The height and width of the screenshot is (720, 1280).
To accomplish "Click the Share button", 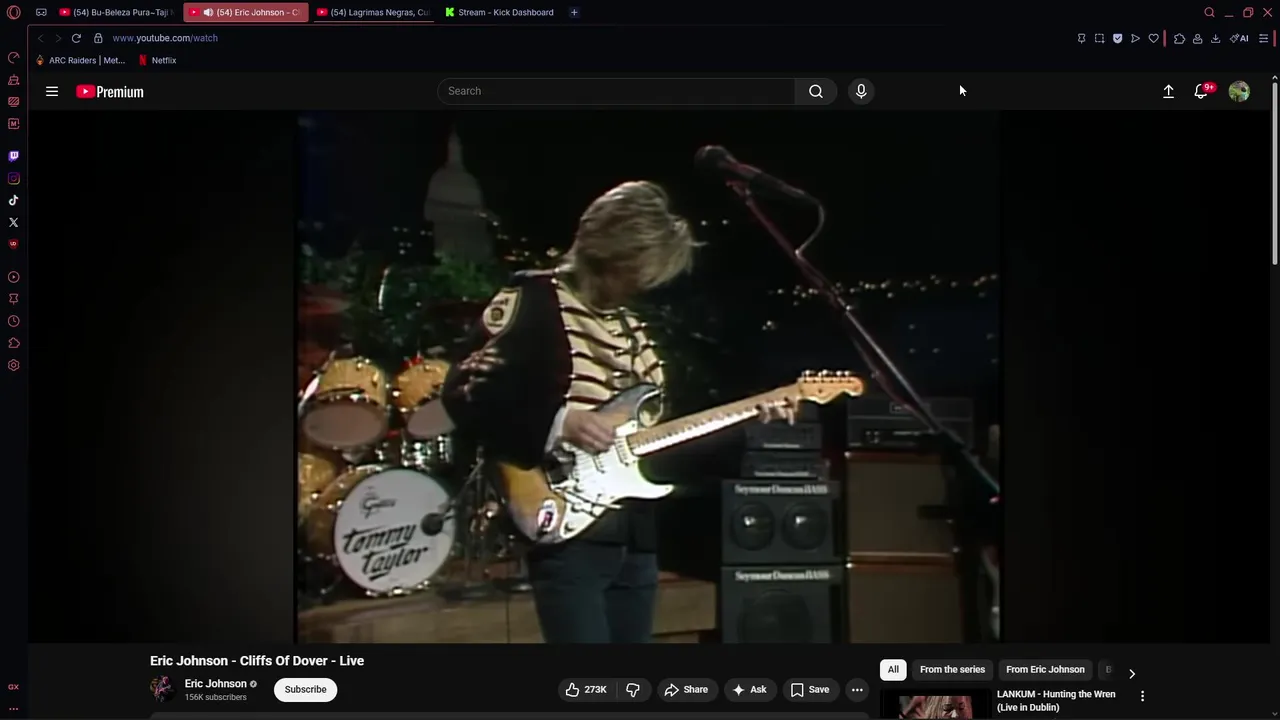I will pos(686,689).
